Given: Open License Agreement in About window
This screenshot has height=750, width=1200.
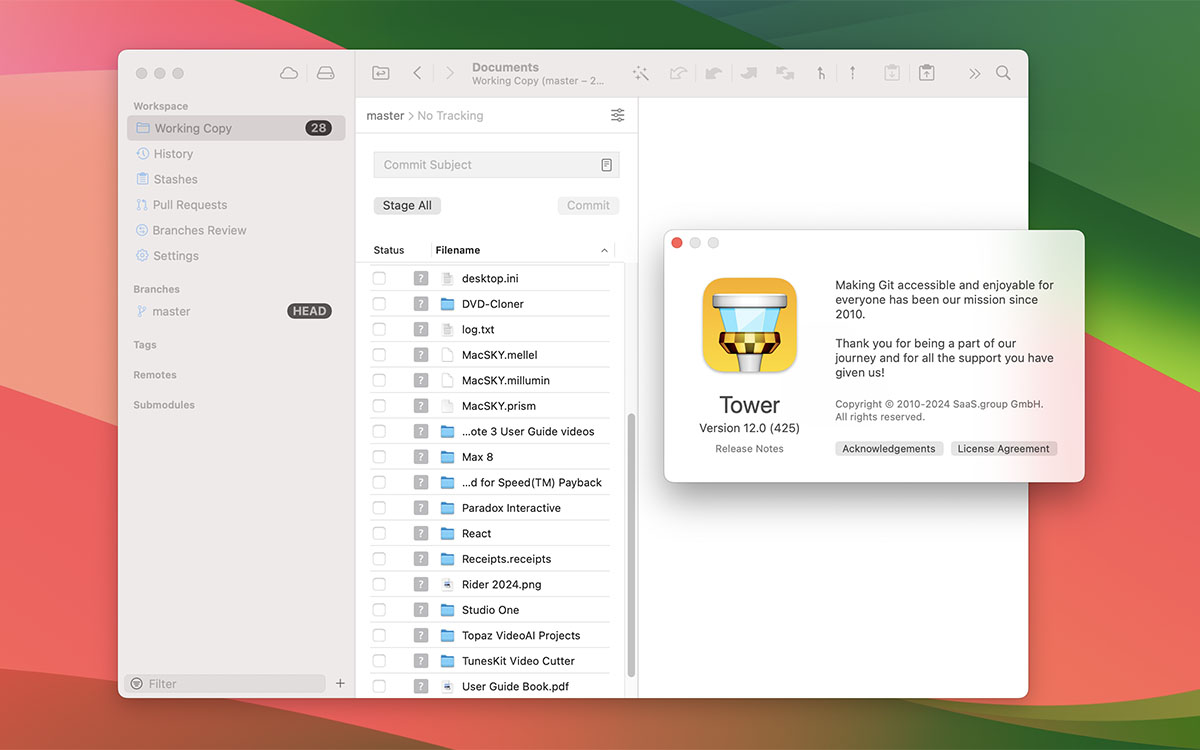Looking at the screenshot, I should (1004, 449).
